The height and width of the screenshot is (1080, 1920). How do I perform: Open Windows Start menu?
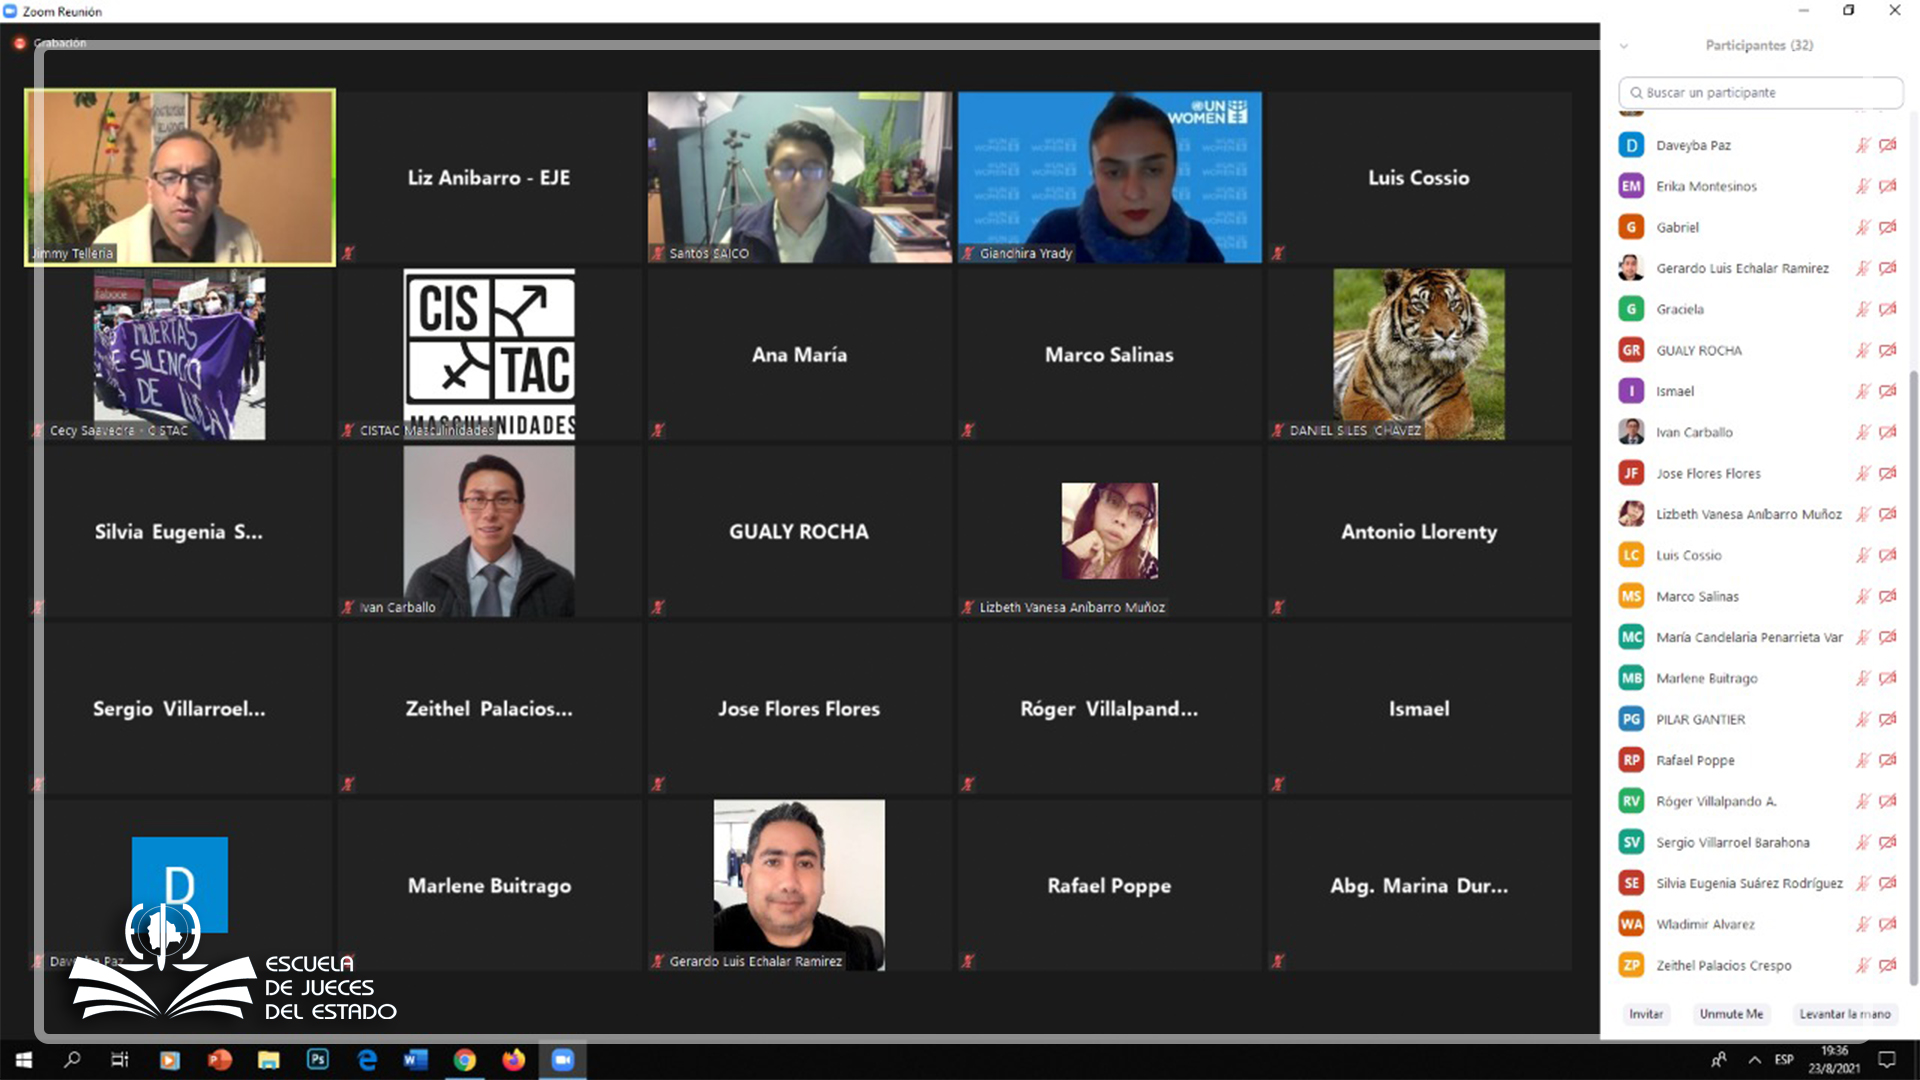click(24, 1059)
